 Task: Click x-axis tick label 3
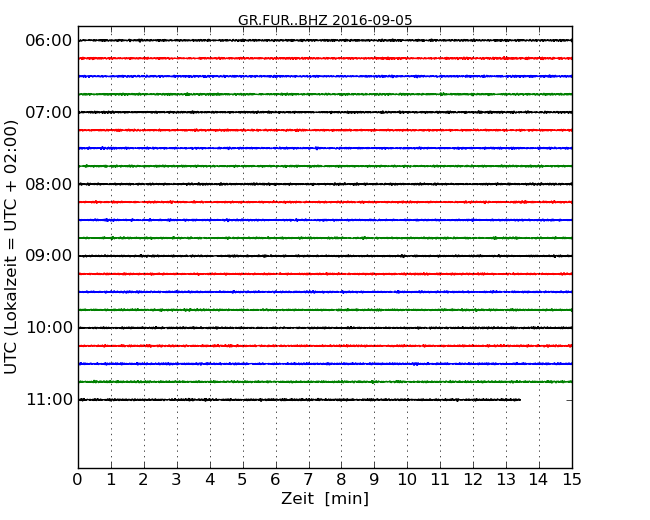177,479
